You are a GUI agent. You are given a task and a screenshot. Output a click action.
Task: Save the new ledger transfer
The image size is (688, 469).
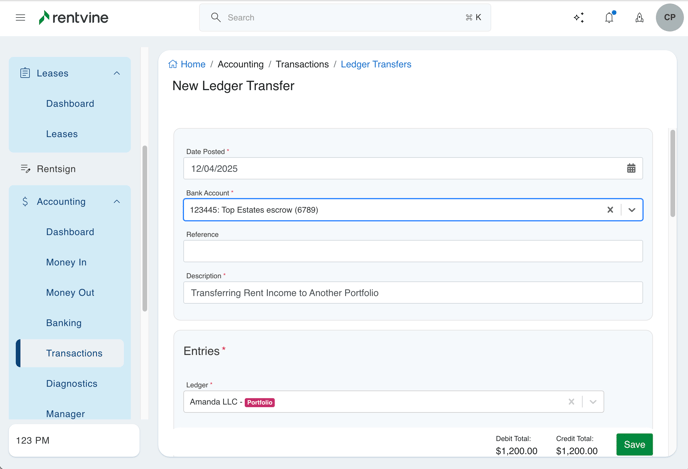point(634,445)
